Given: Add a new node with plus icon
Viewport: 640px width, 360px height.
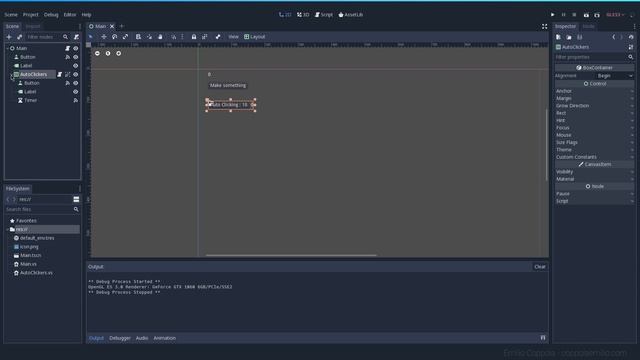Looking at the screenshot, I should (x=9, y=37).
